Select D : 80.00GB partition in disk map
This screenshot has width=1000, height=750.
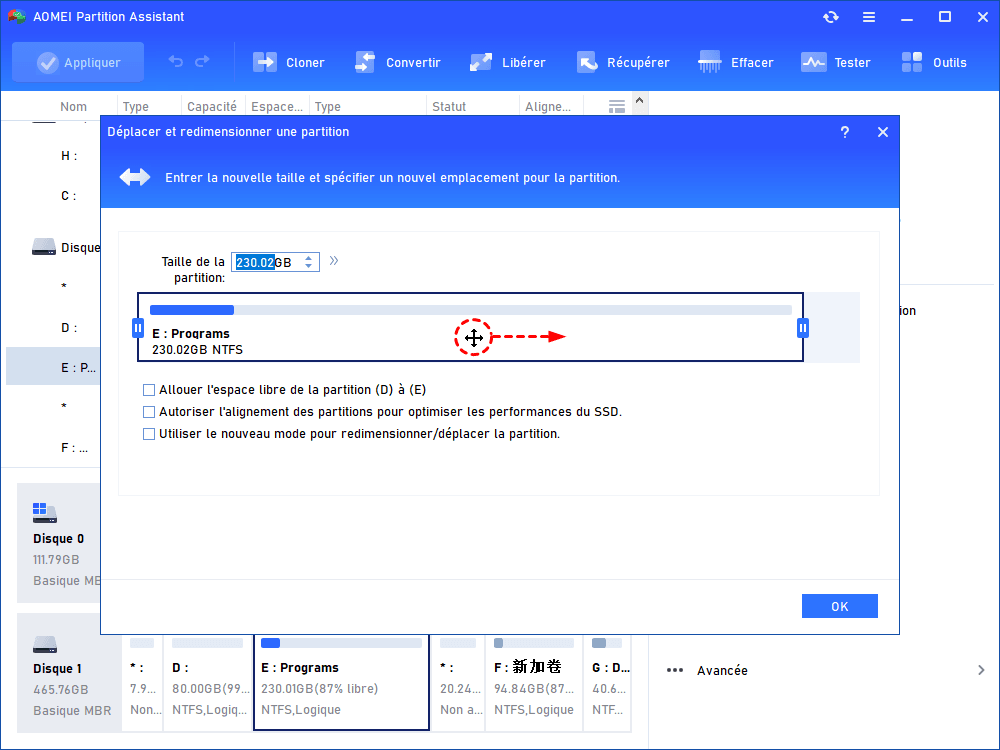click(208, 682)
